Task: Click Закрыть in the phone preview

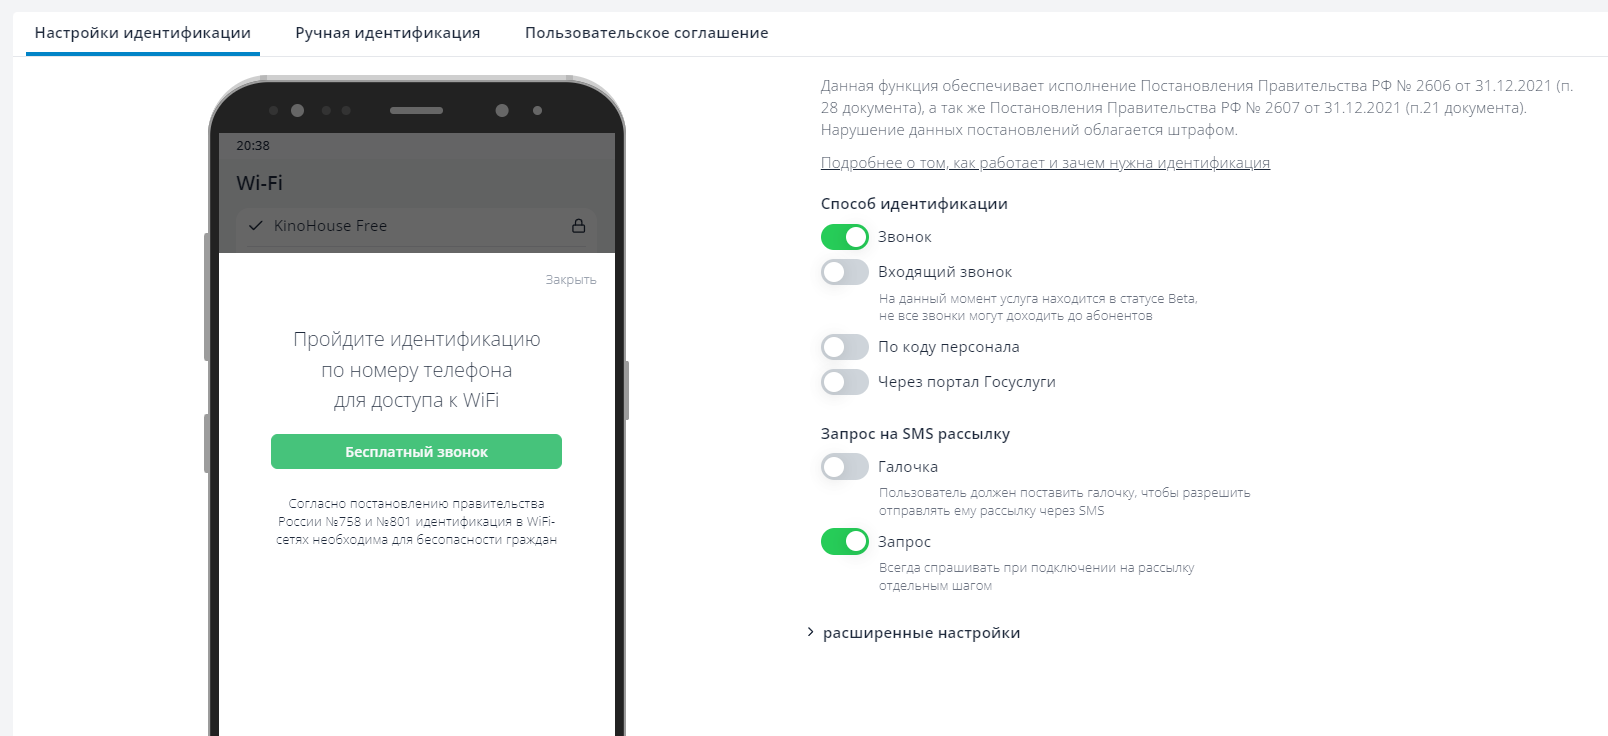Action: click(x=571, y=280)
